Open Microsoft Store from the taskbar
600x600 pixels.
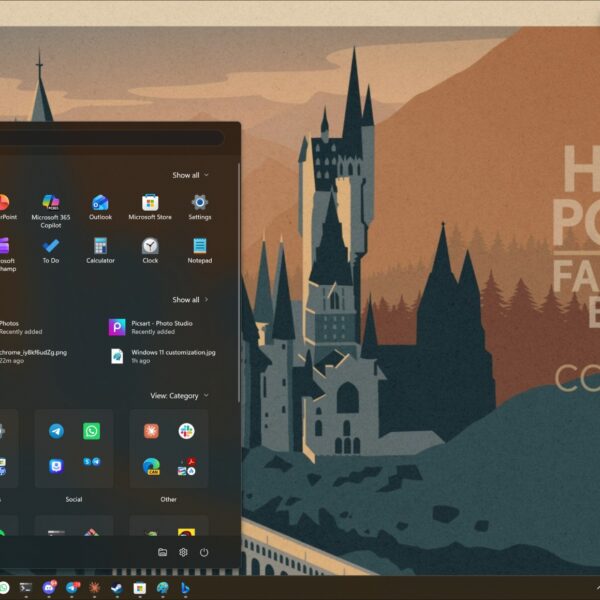pos(140,588)
